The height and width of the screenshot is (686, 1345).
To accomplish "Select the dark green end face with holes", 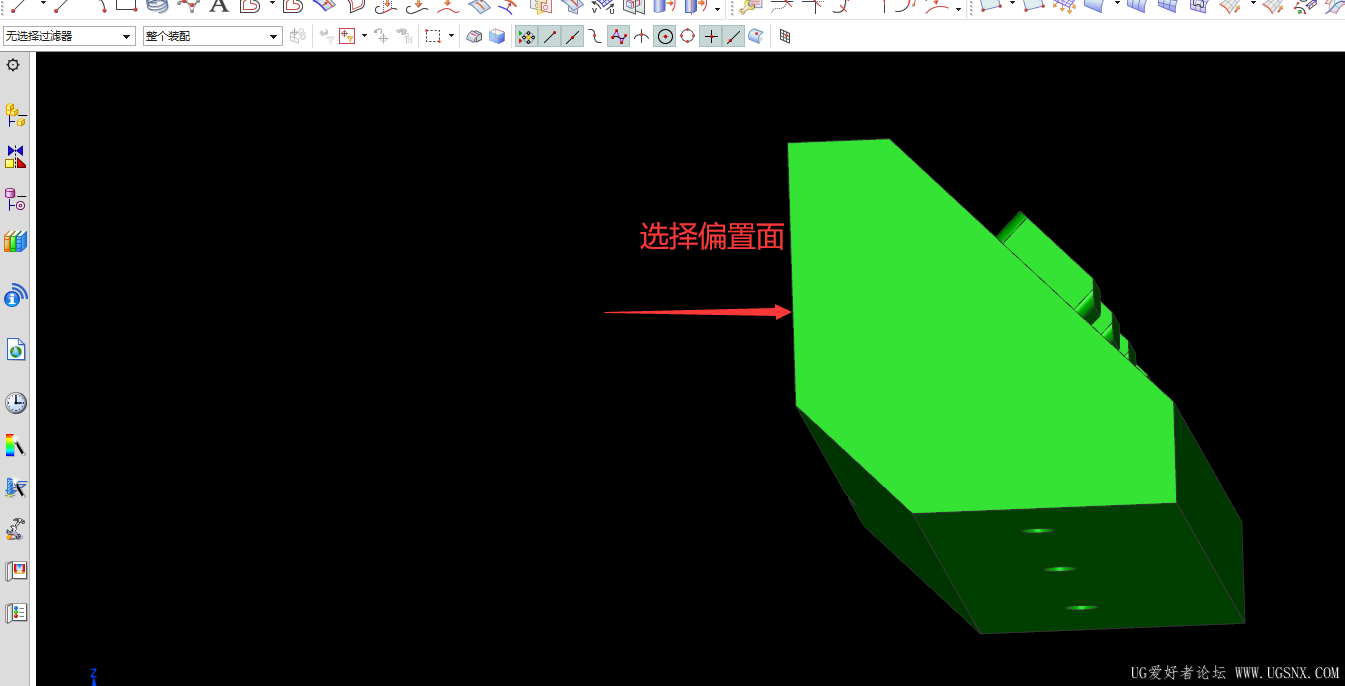I will click(1080, 568).
